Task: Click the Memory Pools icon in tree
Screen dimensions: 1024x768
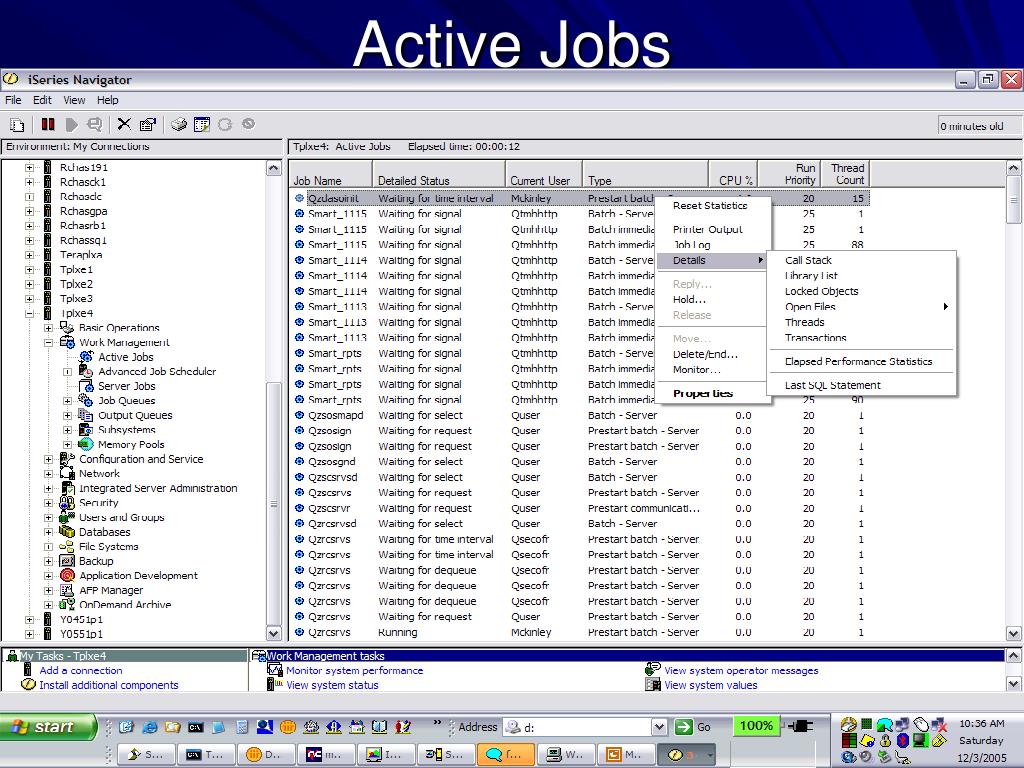Action: [x=86, y=445]
